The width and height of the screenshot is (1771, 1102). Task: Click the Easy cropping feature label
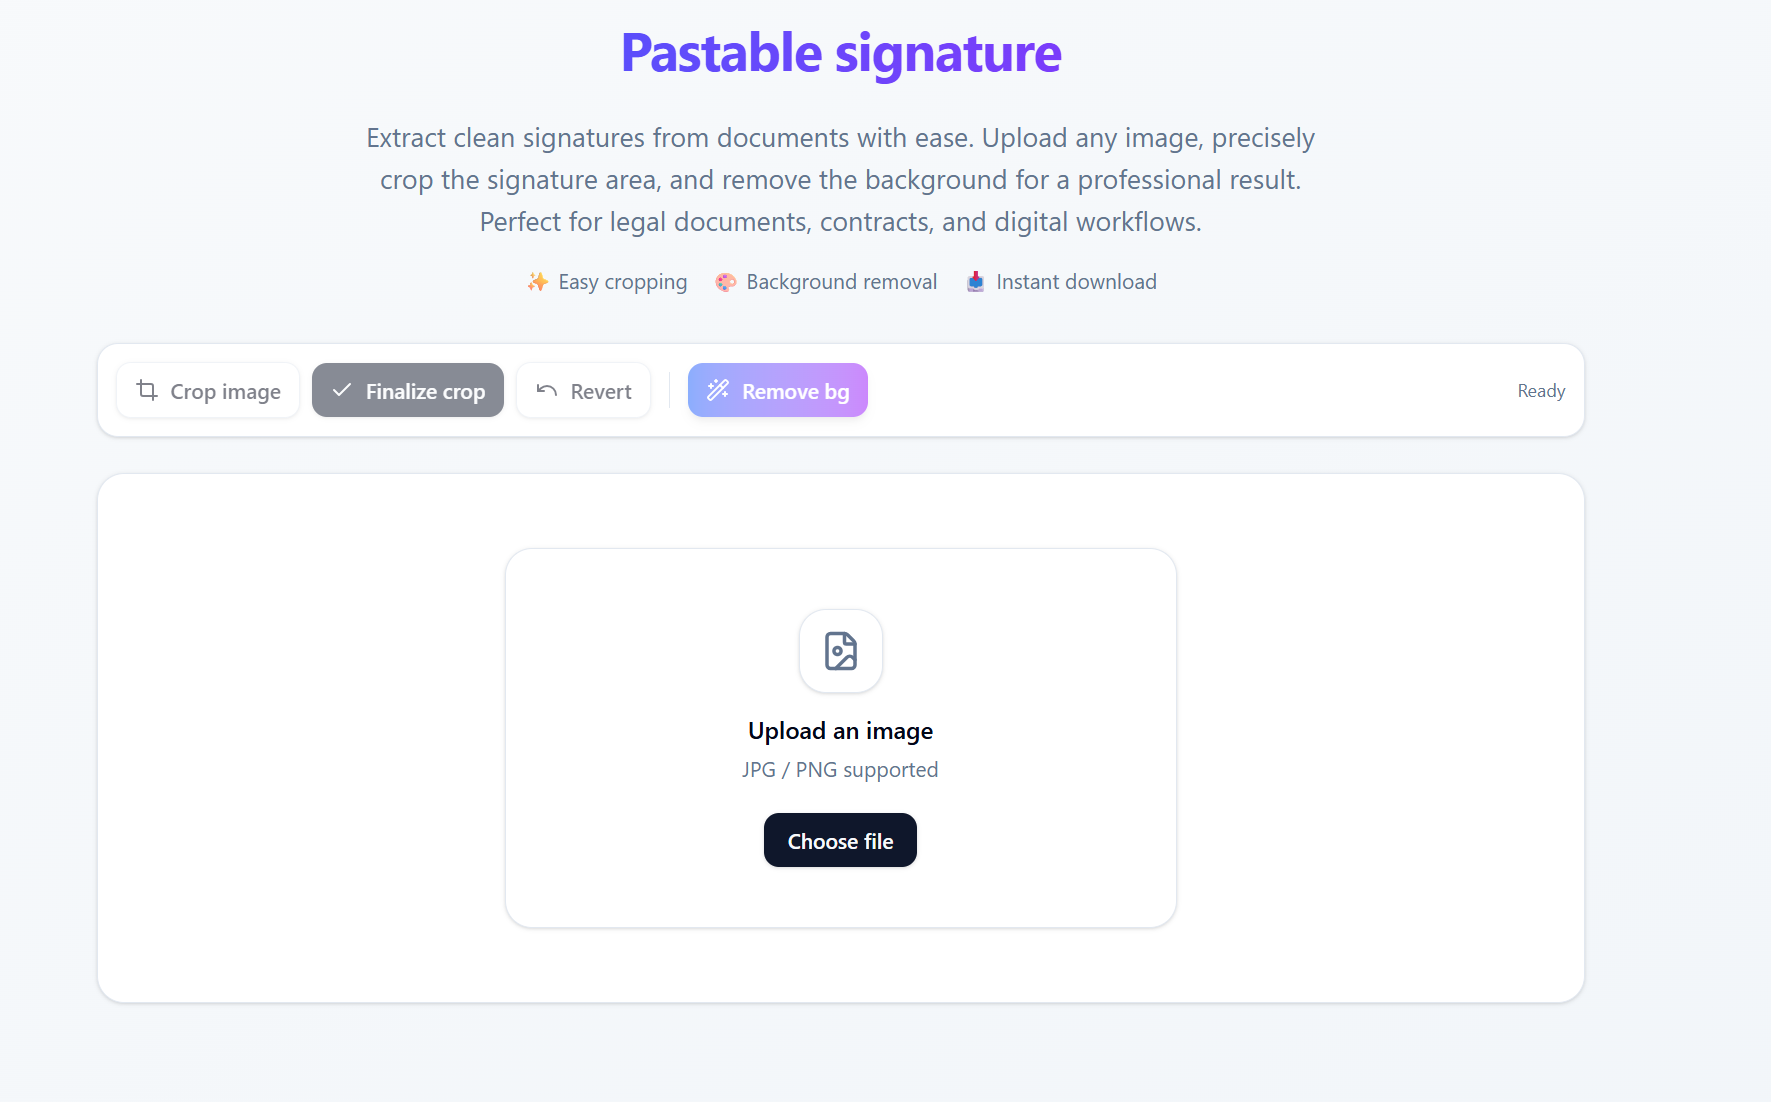(x=622, y=282)
